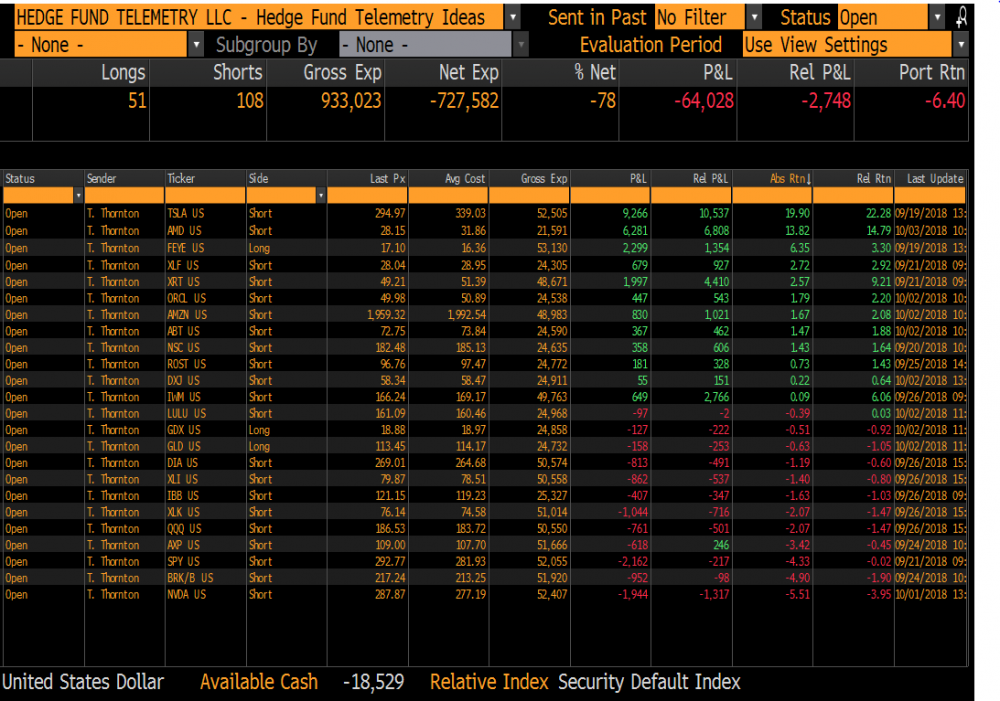Click the GLD US ticker

point(184,446)
